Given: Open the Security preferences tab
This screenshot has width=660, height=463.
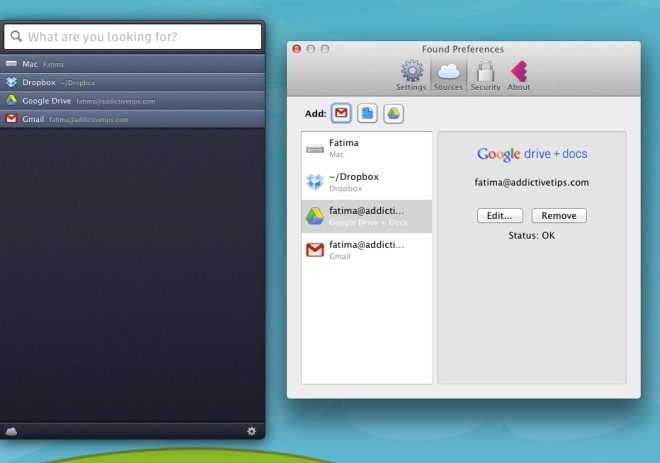Looking at the screenshot, I should [x=485, y=75].
